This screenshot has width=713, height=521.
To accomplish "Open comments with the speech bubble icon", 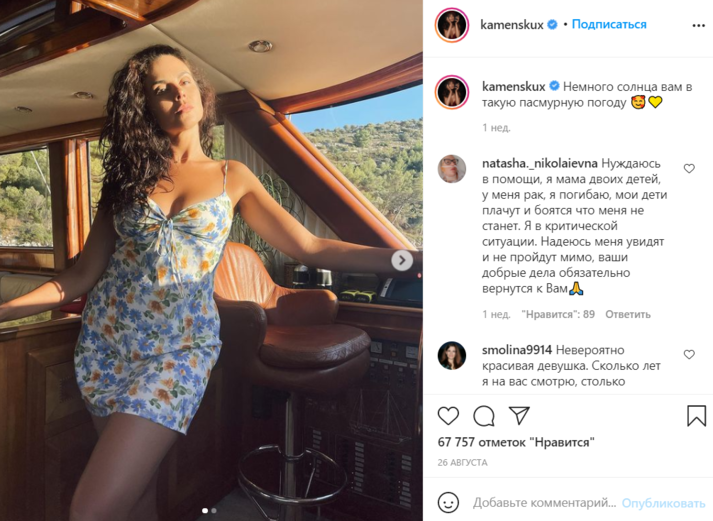I will [484, 416].
